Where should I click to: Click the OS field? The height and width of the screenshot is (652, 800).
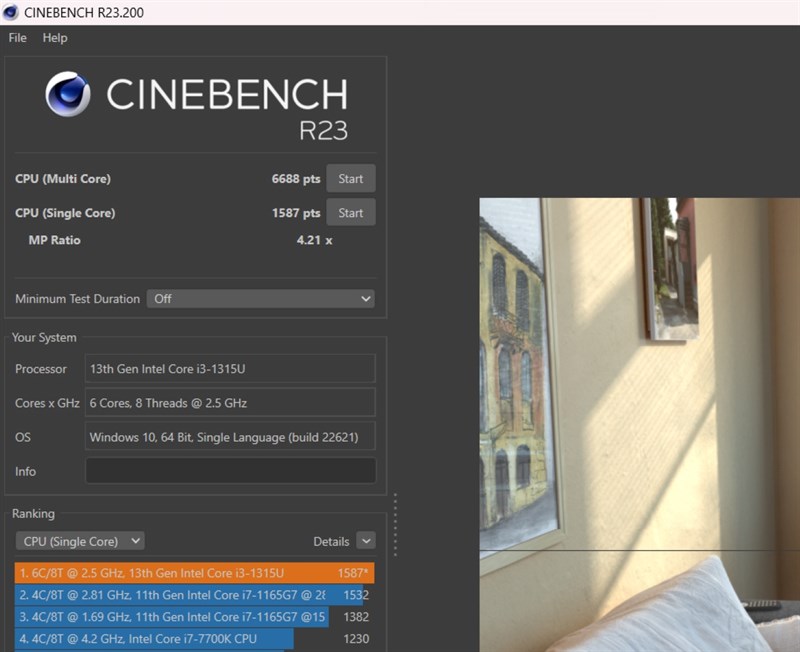pos(230,437)
